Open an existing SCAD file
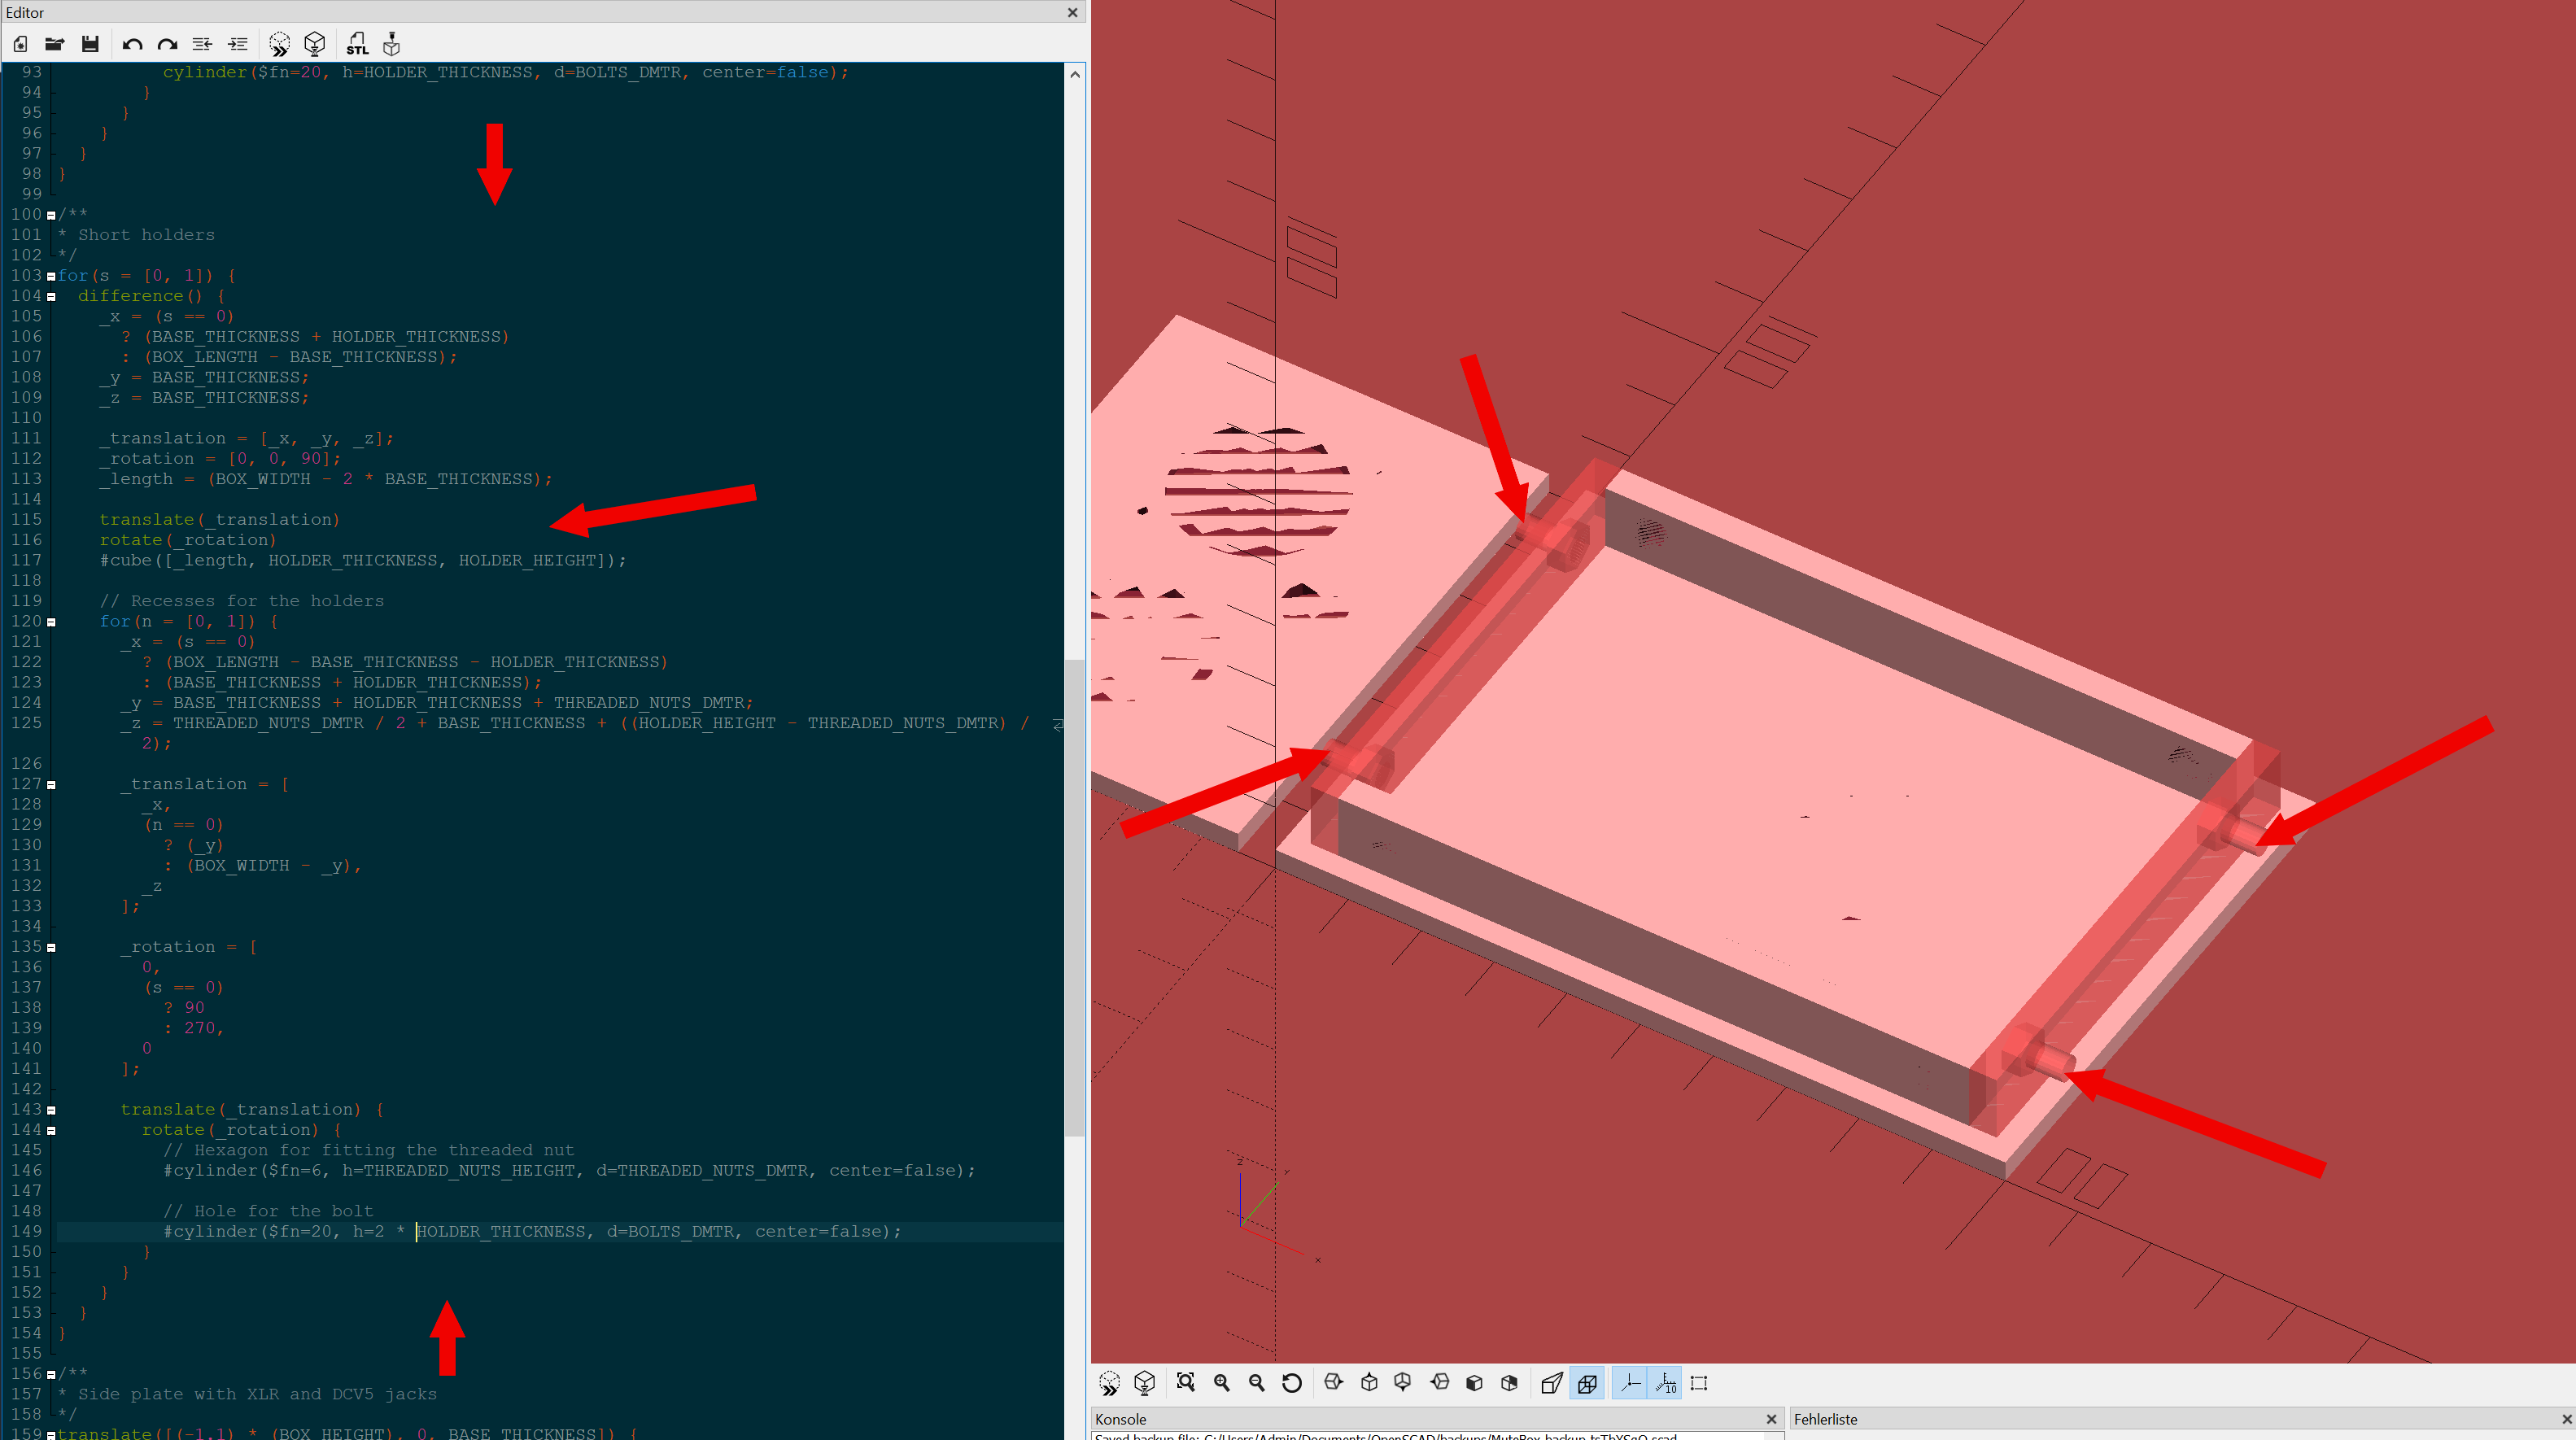 point(55,44)
